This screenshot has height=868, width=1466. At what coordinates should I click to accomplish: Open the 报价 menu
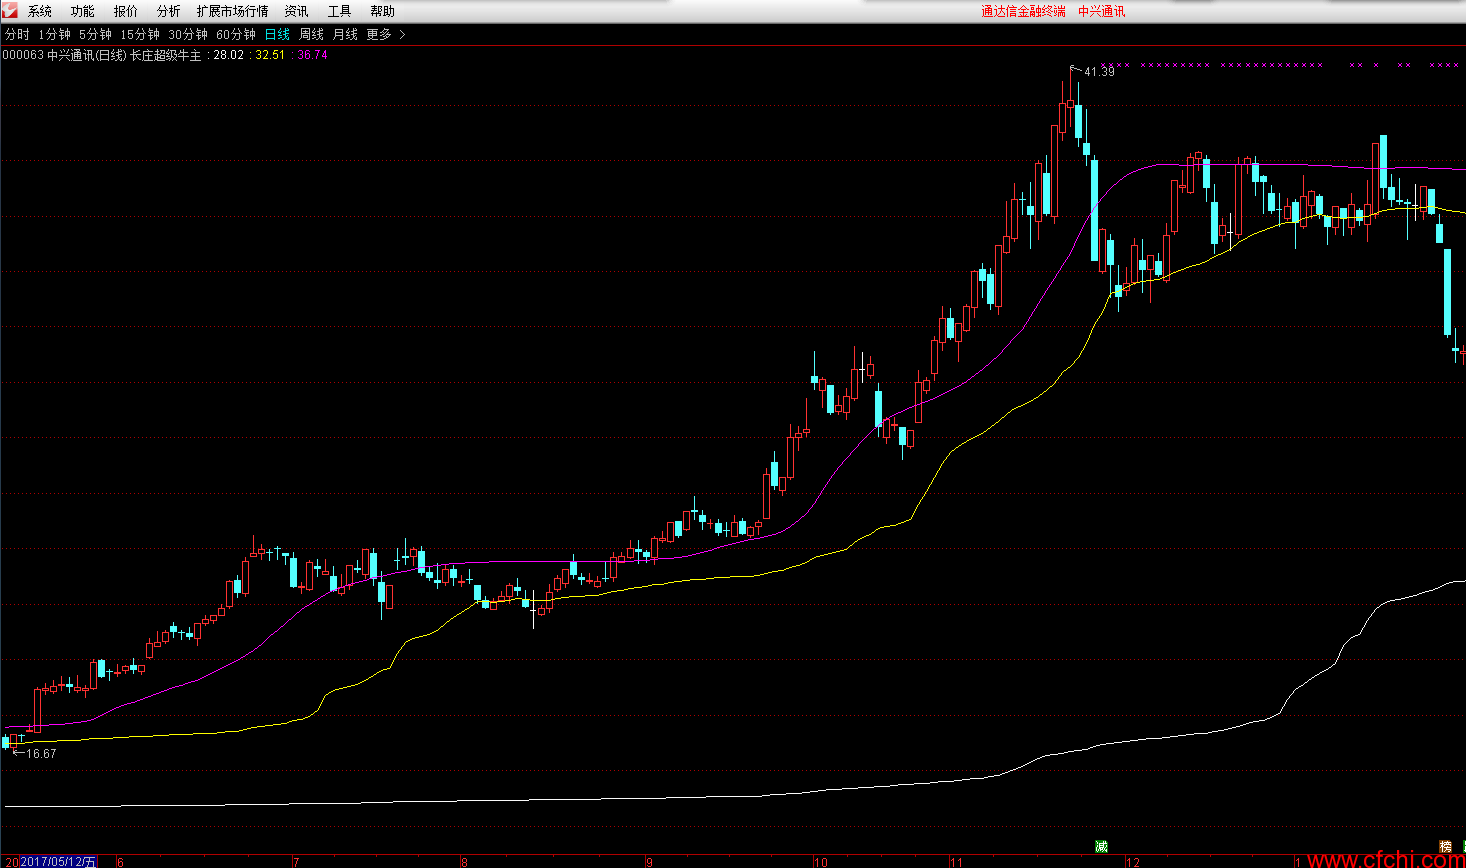(x=126, y=12)
